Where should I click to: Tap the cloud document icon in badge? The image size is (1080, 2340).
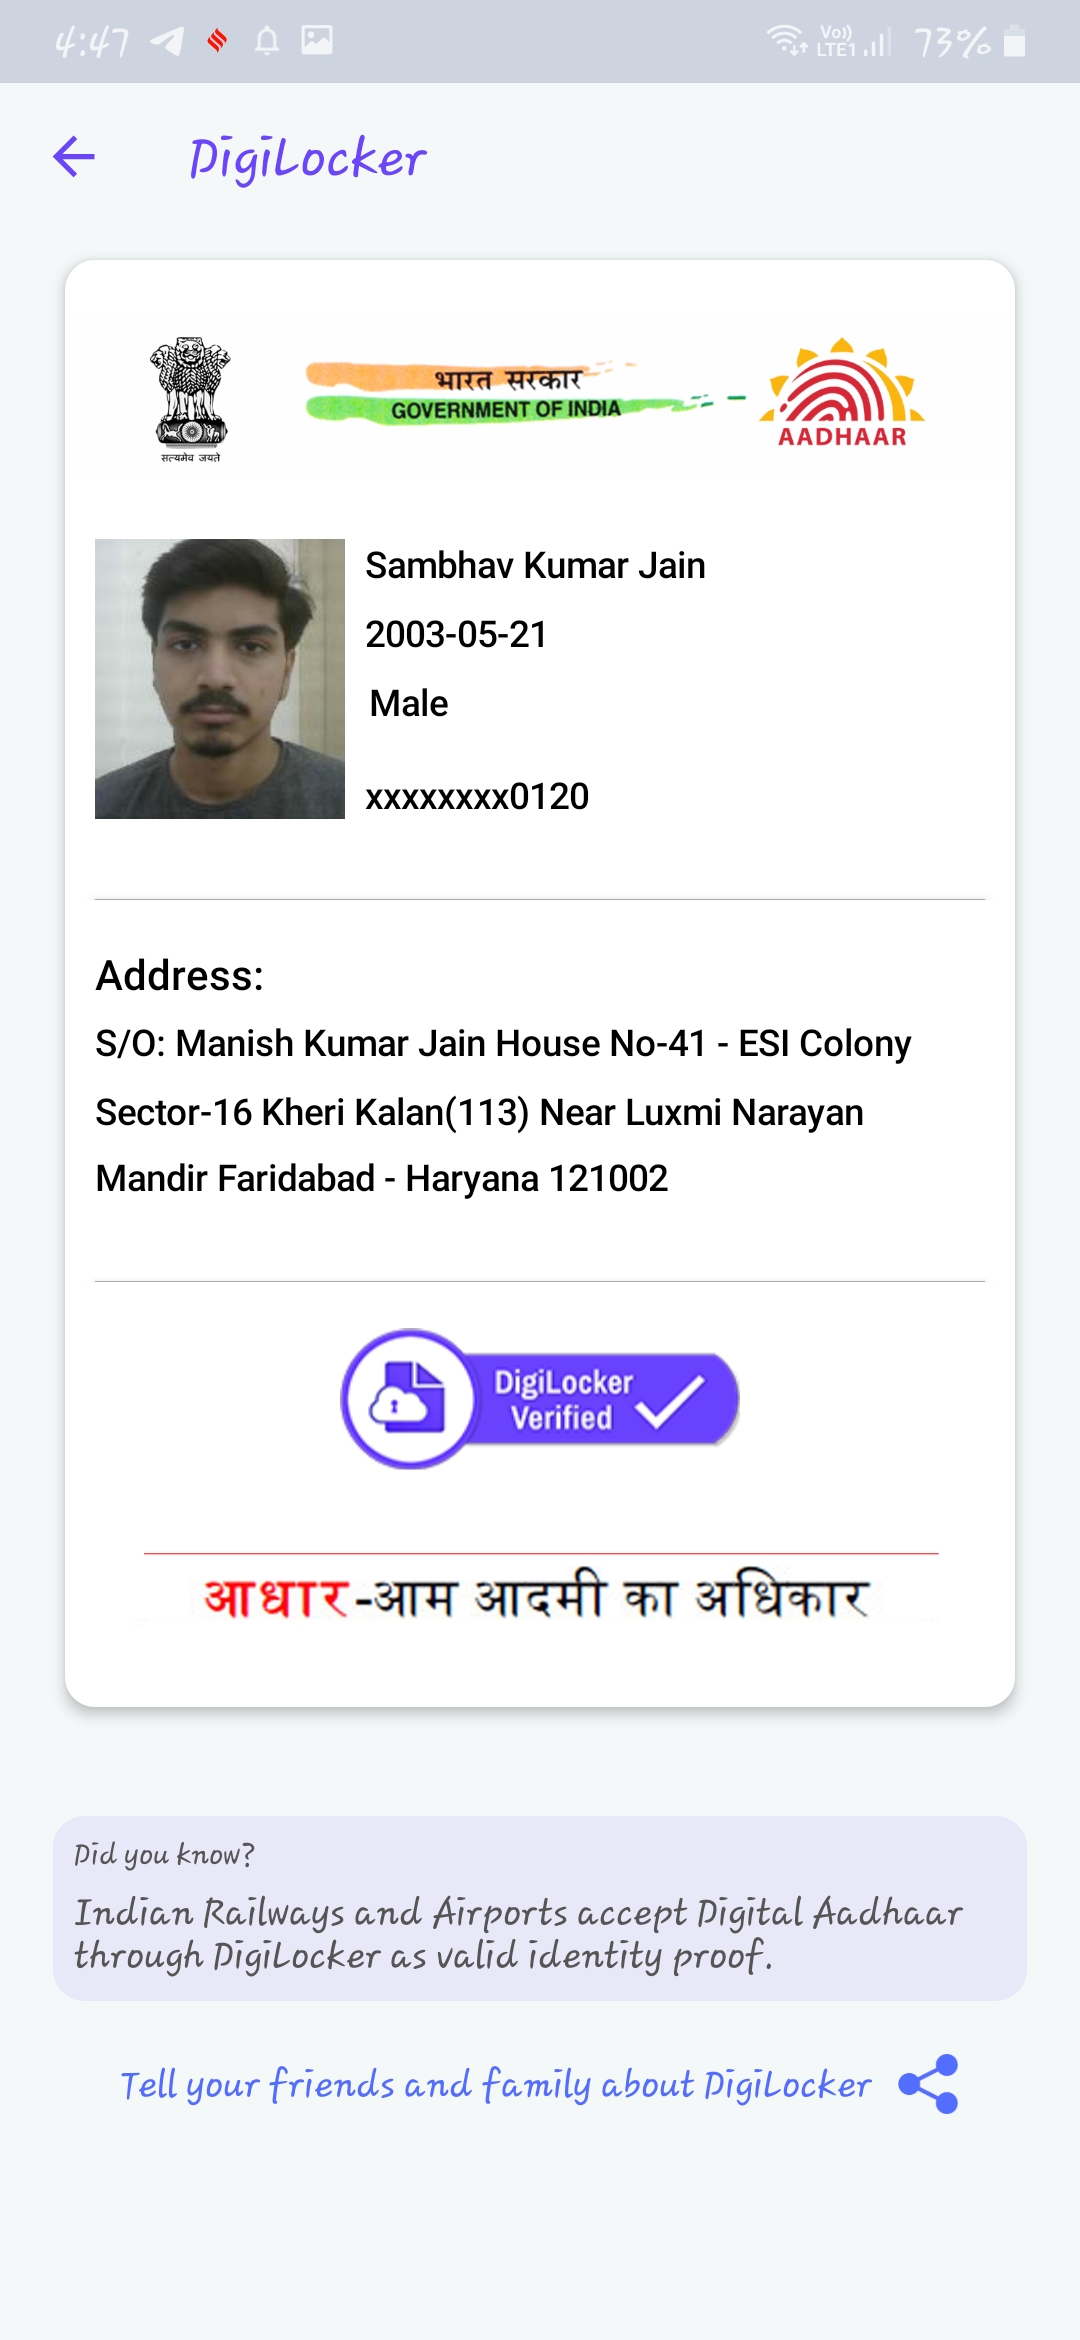[x=407, y=1399]
